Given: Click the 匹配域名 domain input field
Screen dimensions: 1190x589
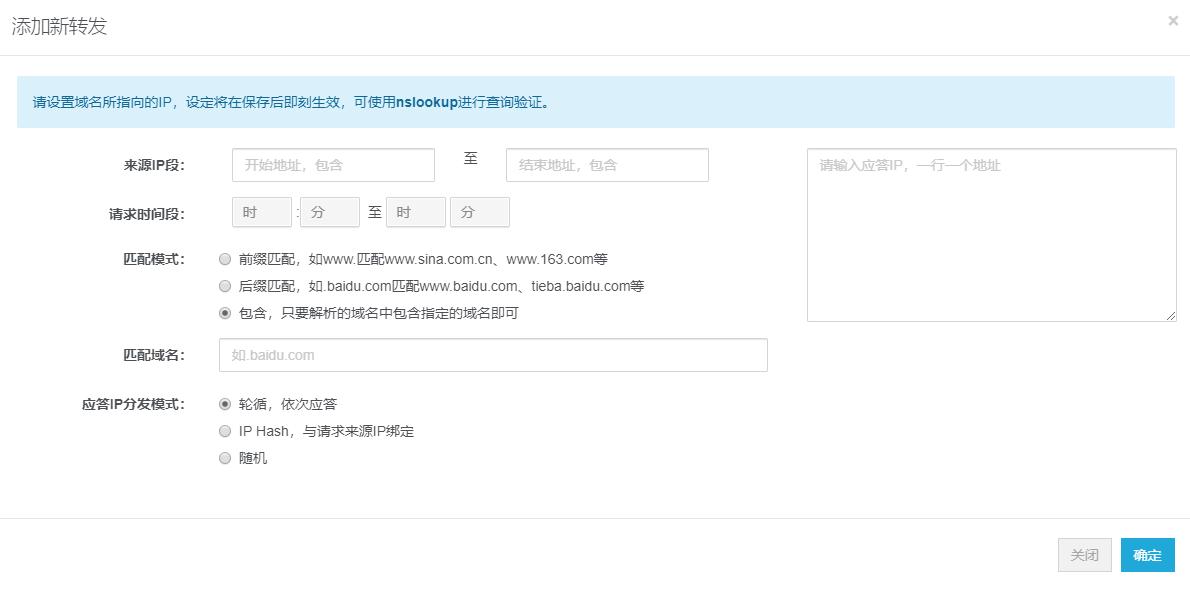Looking at the screenshot, I should [492, 354].
